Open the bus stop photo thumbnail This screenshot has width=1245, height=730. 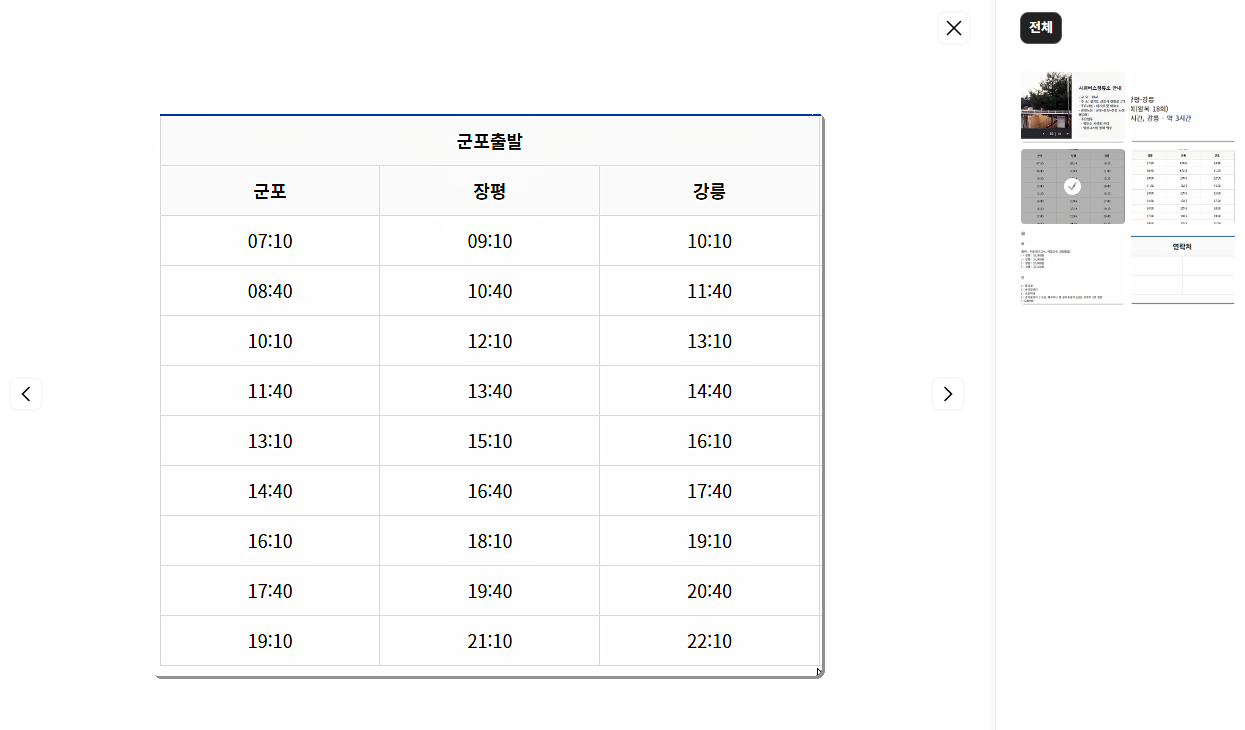[x=1073, y=106]
